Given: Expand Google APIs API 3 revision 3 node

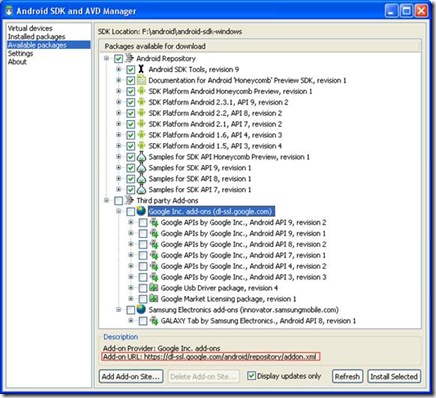Looking at the screenshot, I should coord(131,277).
